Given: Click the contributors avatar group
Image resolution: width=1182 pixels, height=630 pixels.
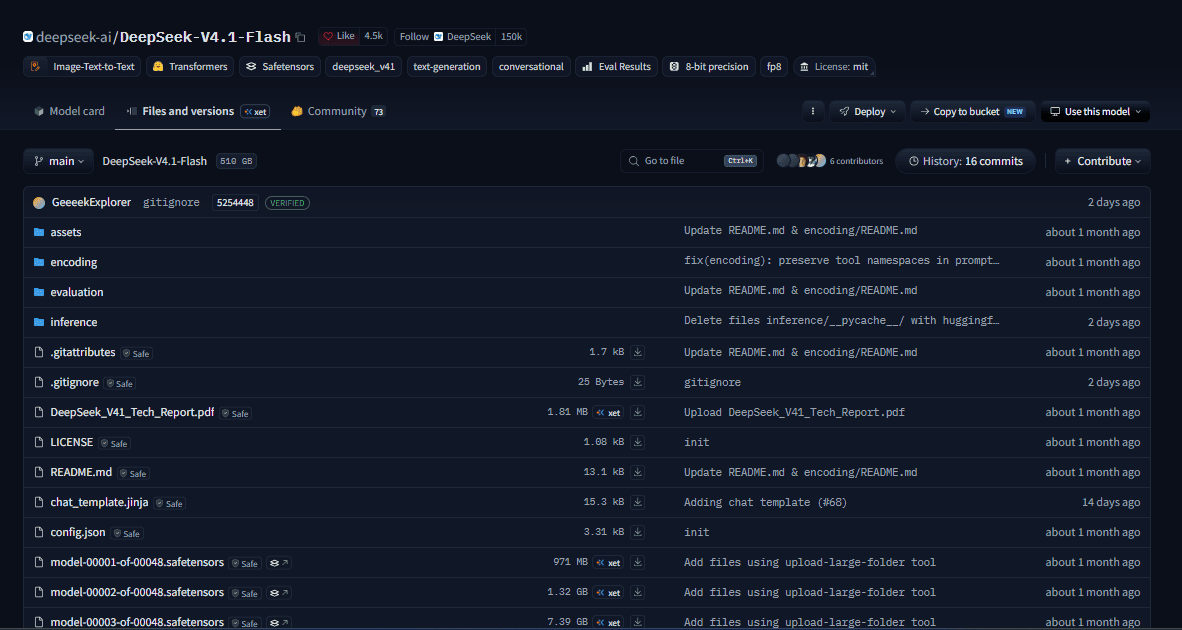Looking at the screenshot, I should pos(801,161).
